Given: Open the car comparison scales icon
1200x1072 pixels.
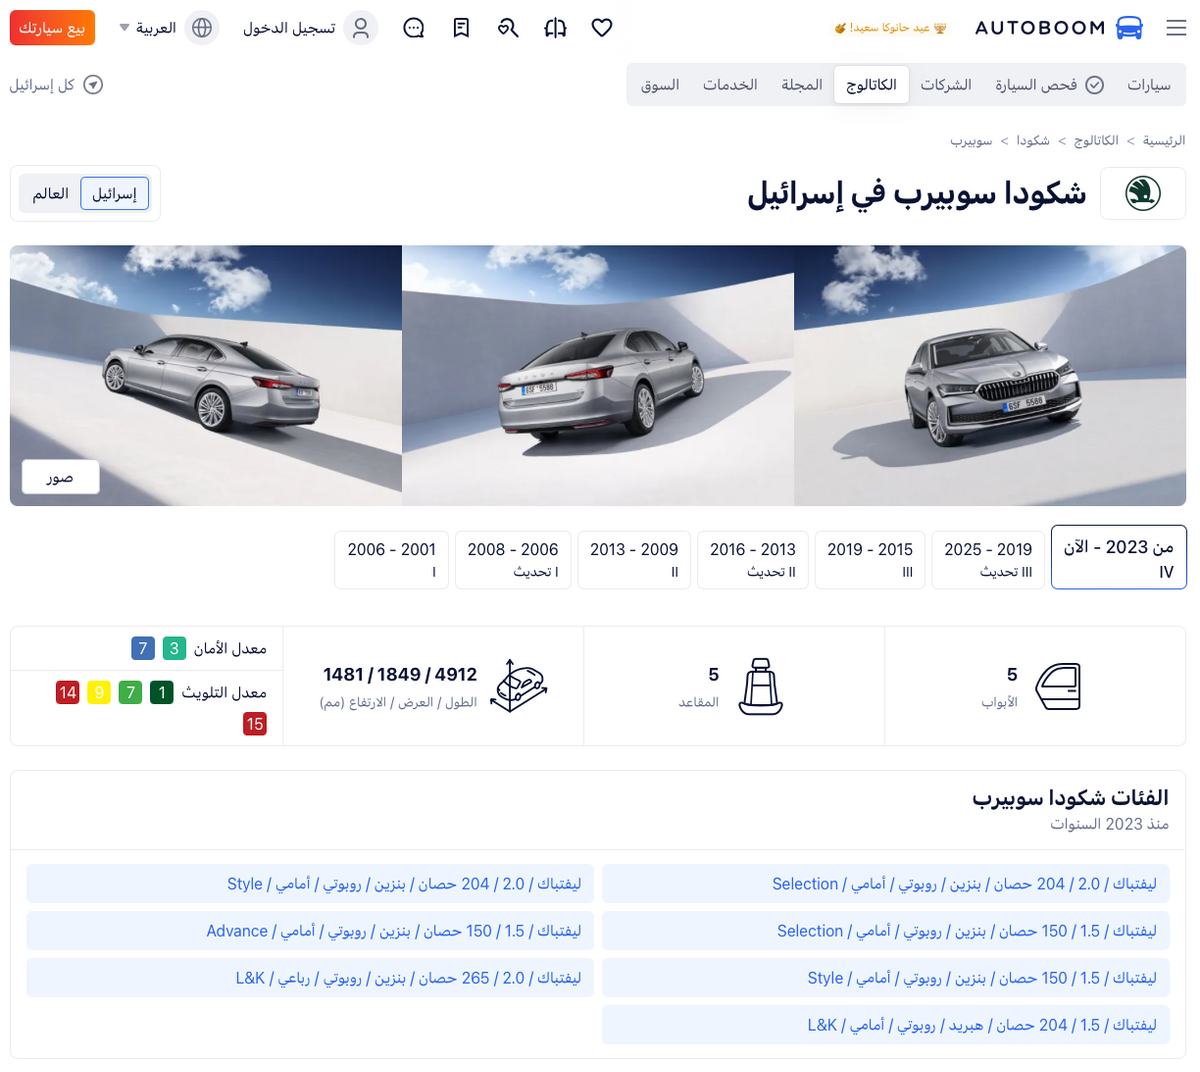Looking at the screenshot, I should (555, 28).
